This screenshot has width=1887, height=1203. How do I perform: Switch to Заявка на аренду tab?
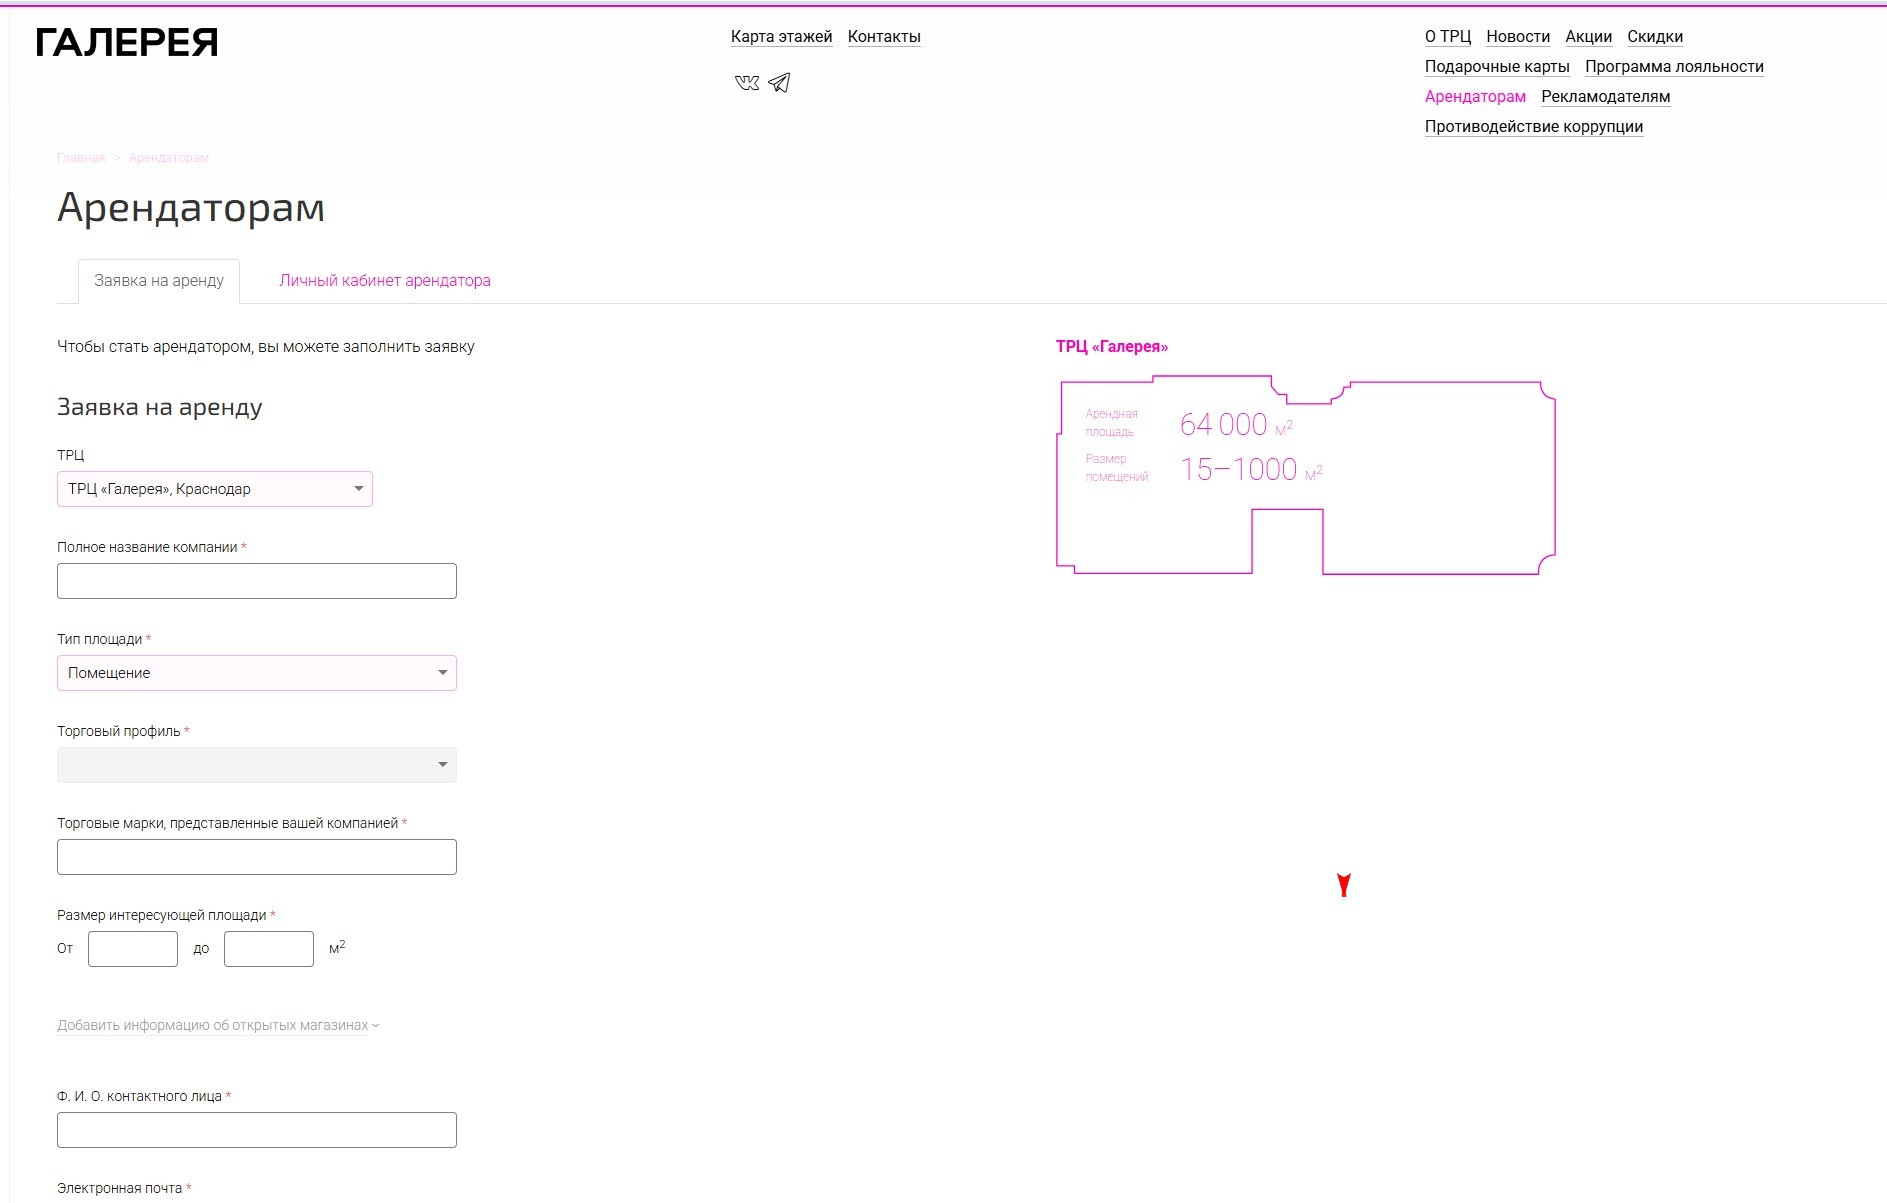click(159, 281)
